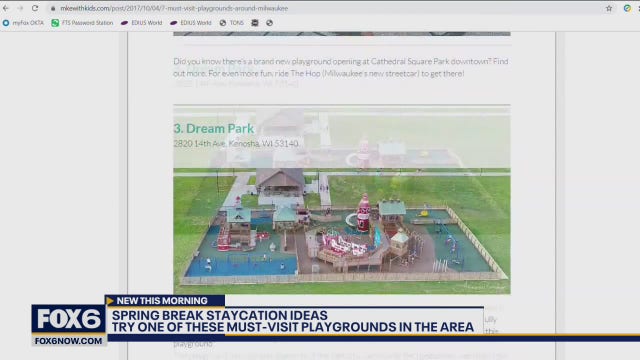Click the Kenosha address text under Dream Park
Viewport: 640px width, 360px height.
pyautogui.click(x=236, y=144)
